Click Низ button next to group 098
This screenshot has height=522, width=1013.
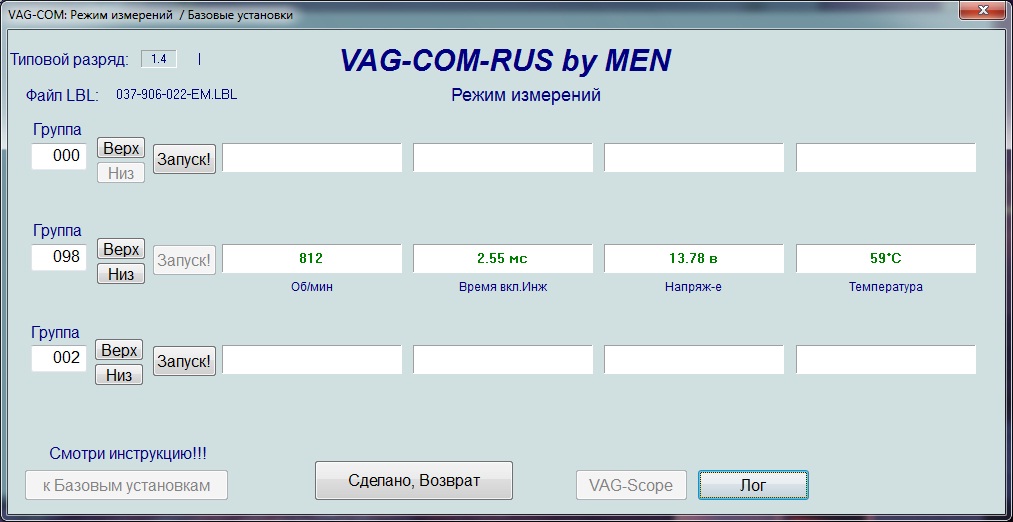121,274
